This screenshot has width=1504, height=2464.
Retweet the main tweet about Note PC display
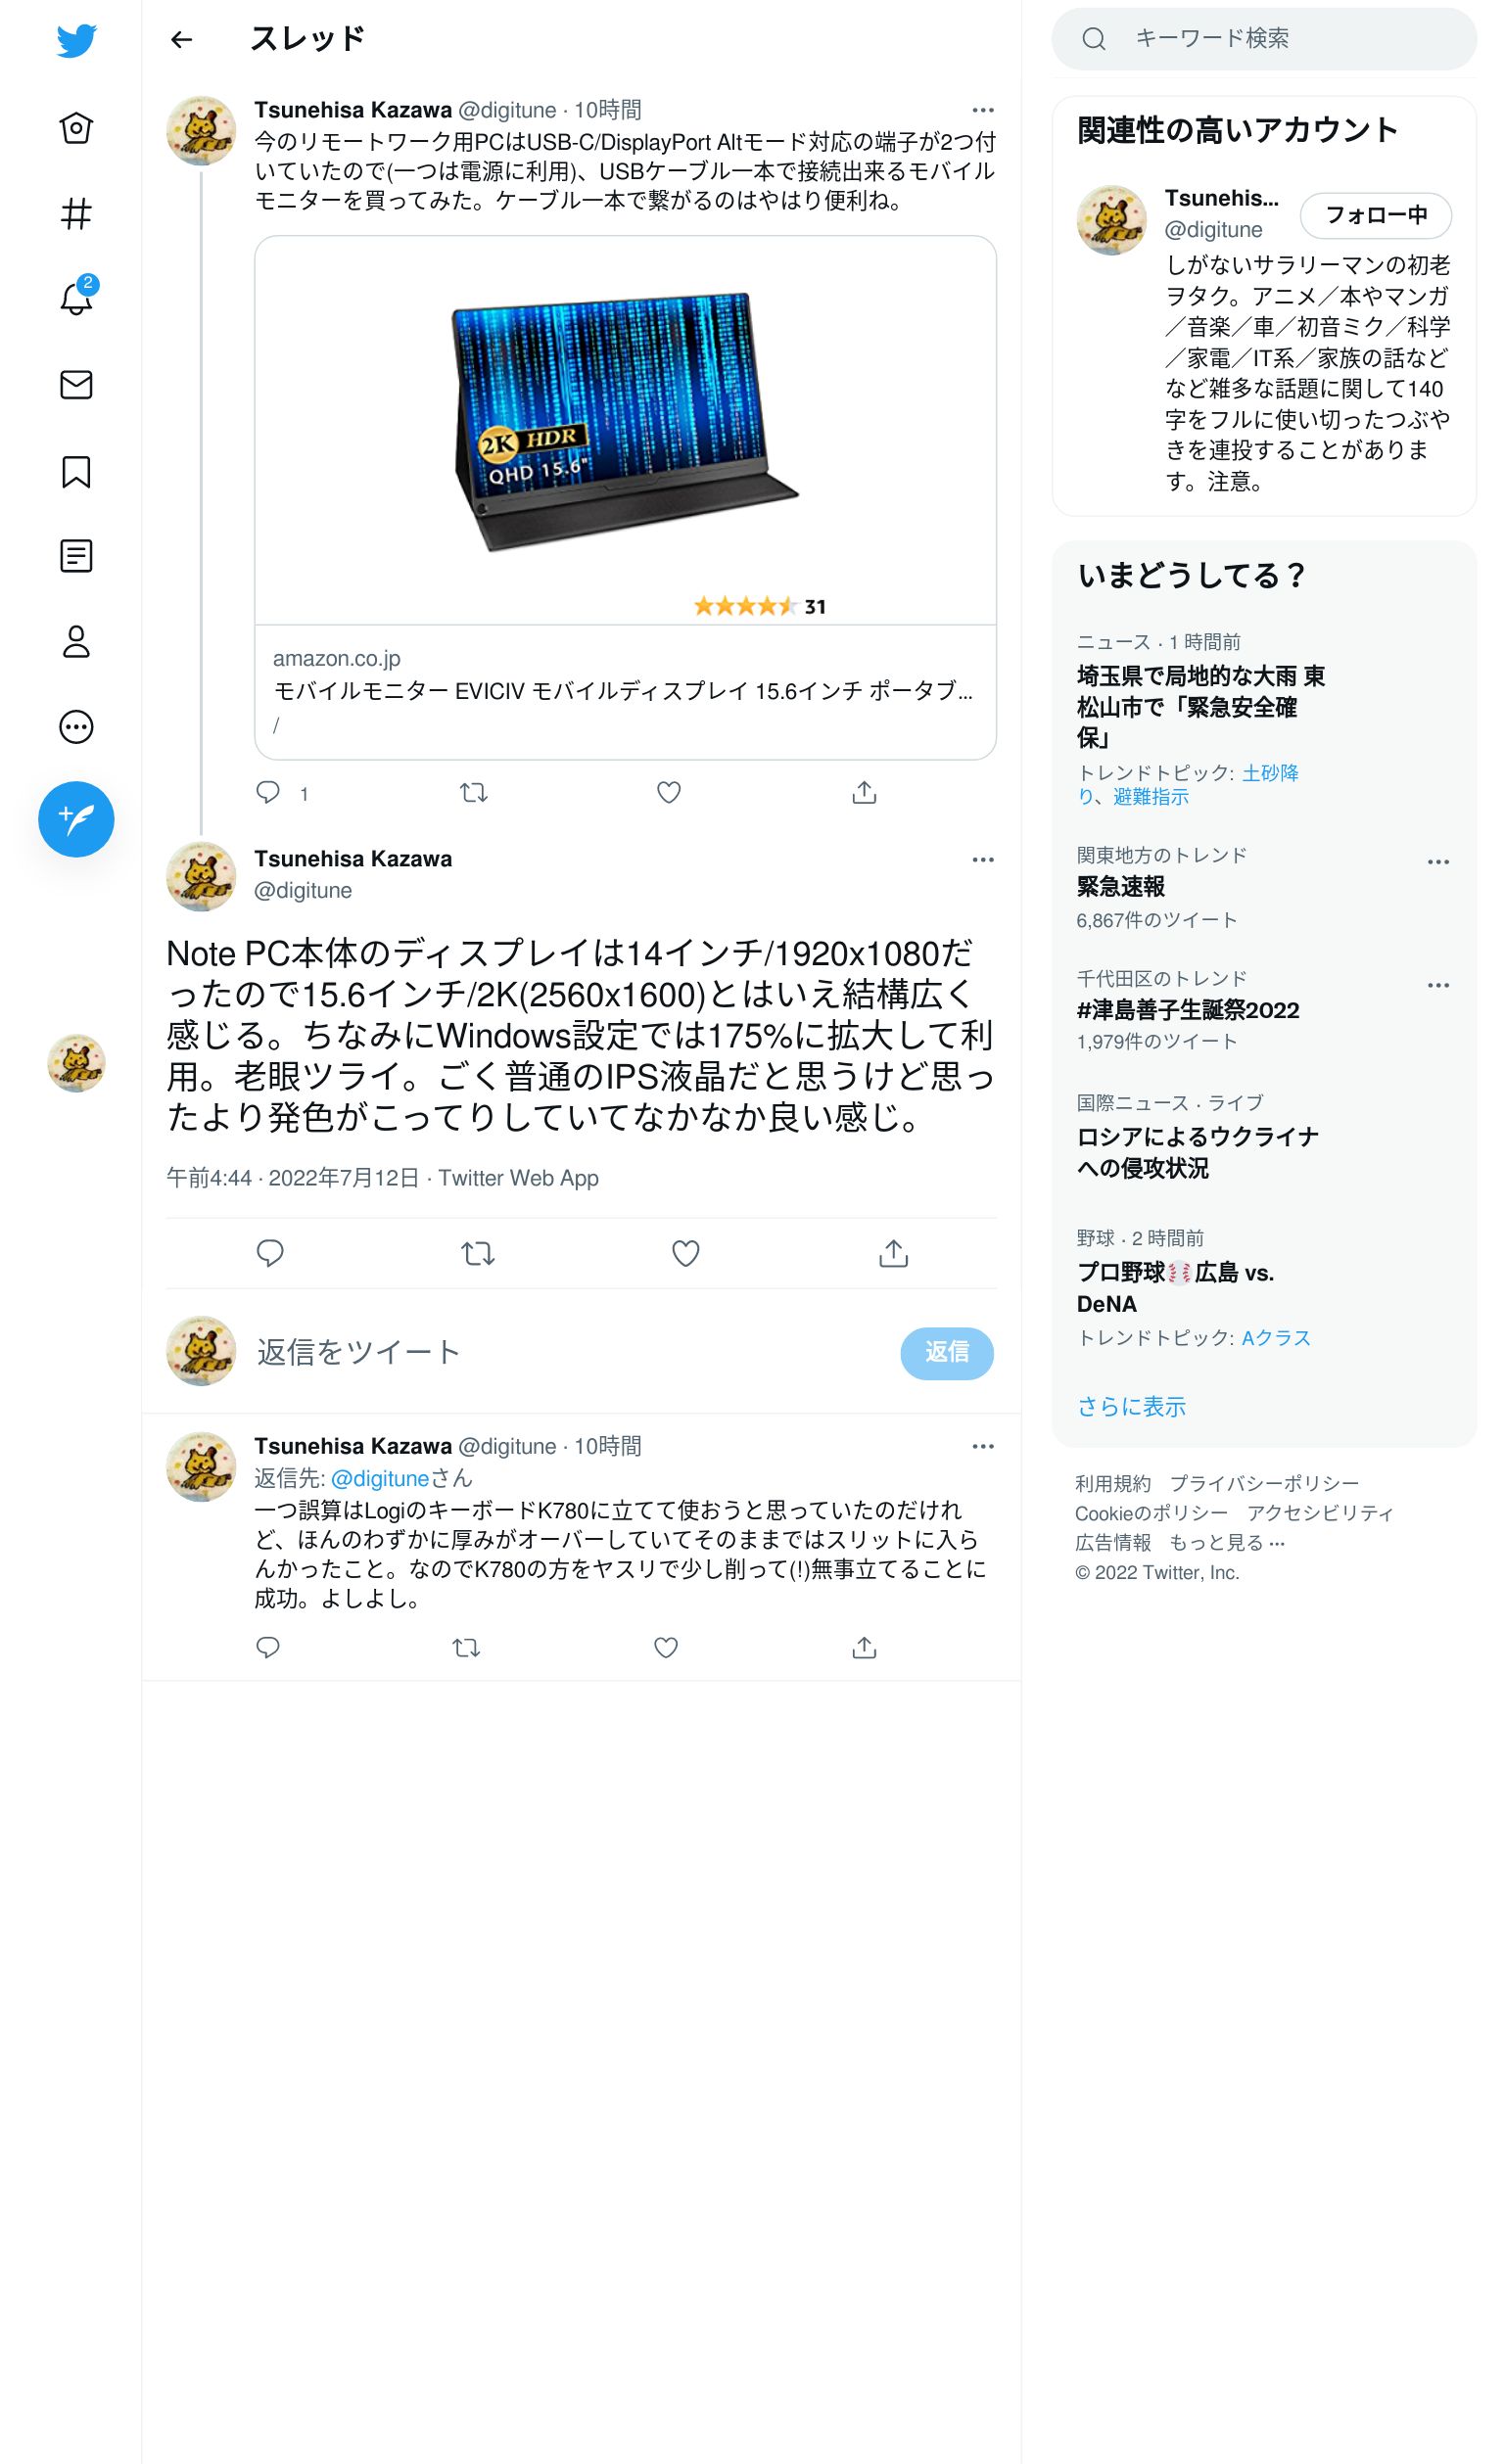pyautogui.click(x=478, y=1253)
